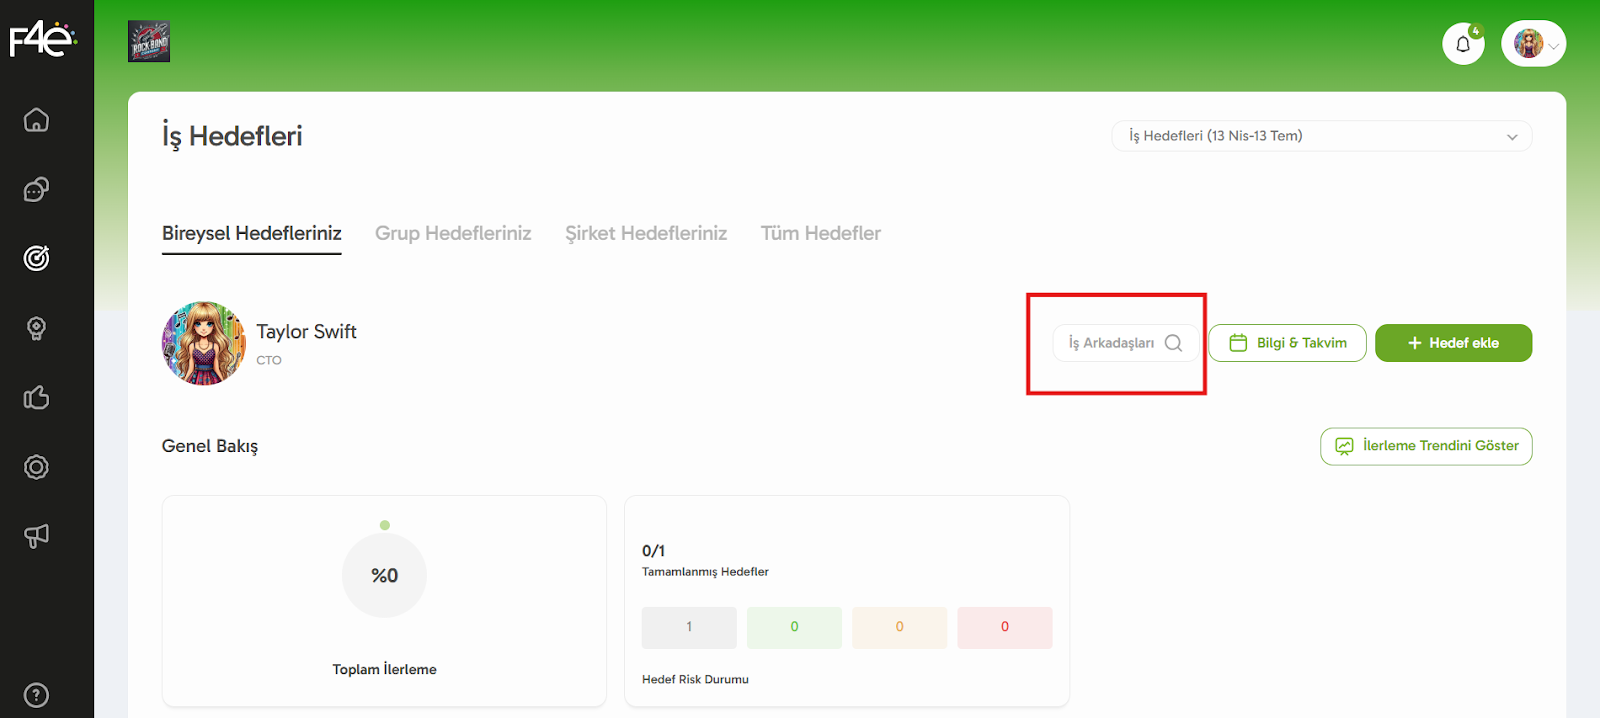Click the Bilgi & Takvim button
The image size is (1600, 718).
pos(1287,343)
